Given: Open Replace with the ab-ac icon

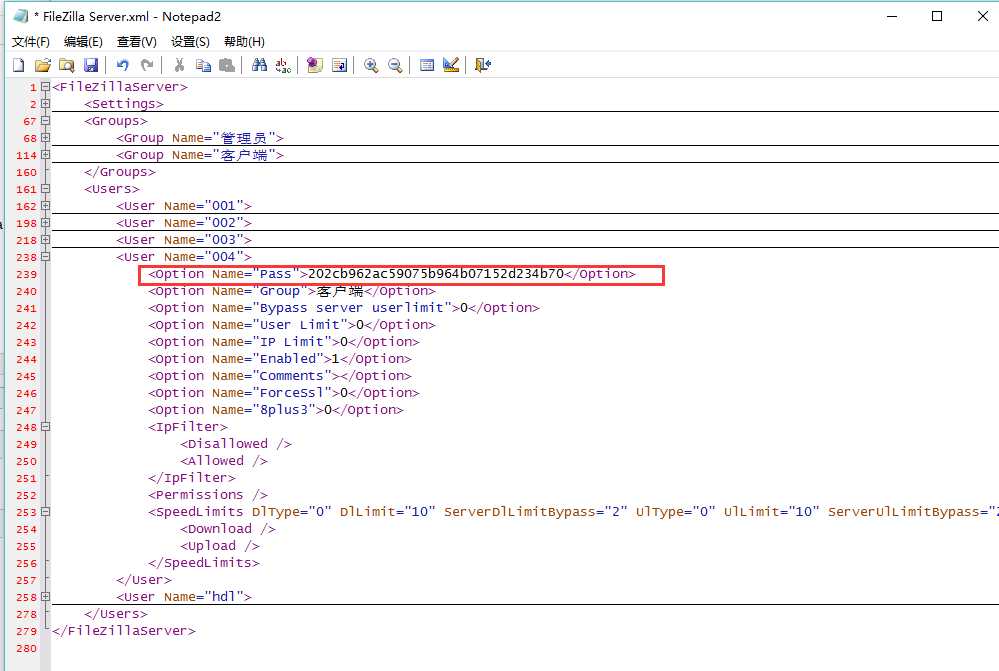Looking at the screenshot, I should point(284,65).
